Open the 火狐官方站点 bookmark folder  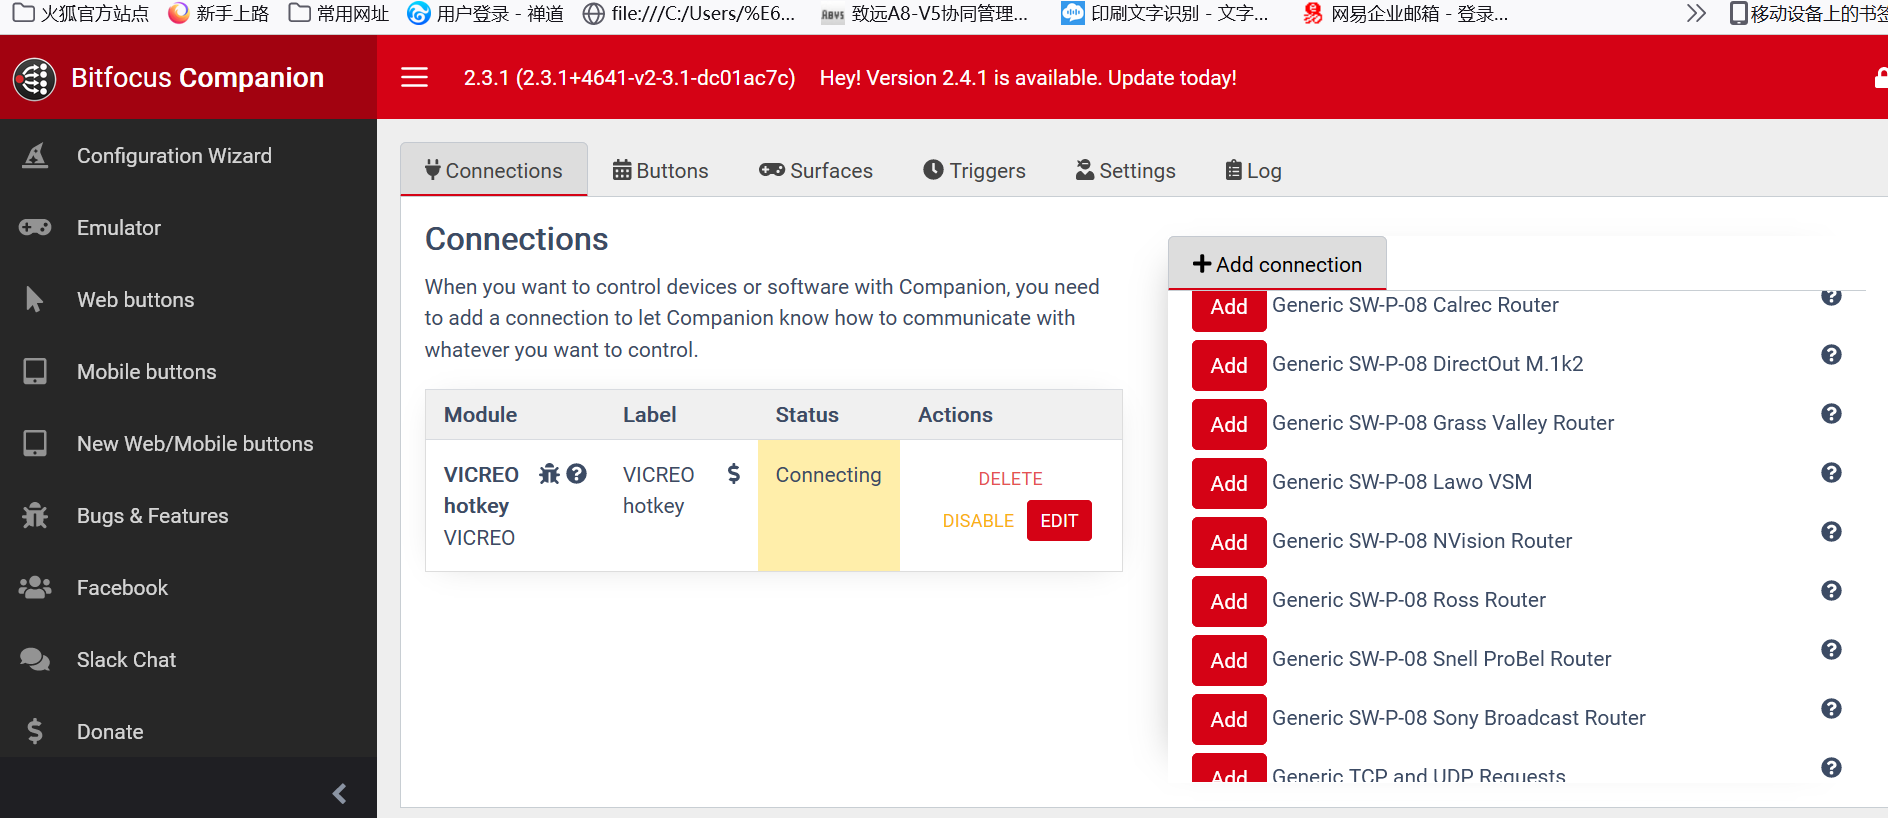81,13
